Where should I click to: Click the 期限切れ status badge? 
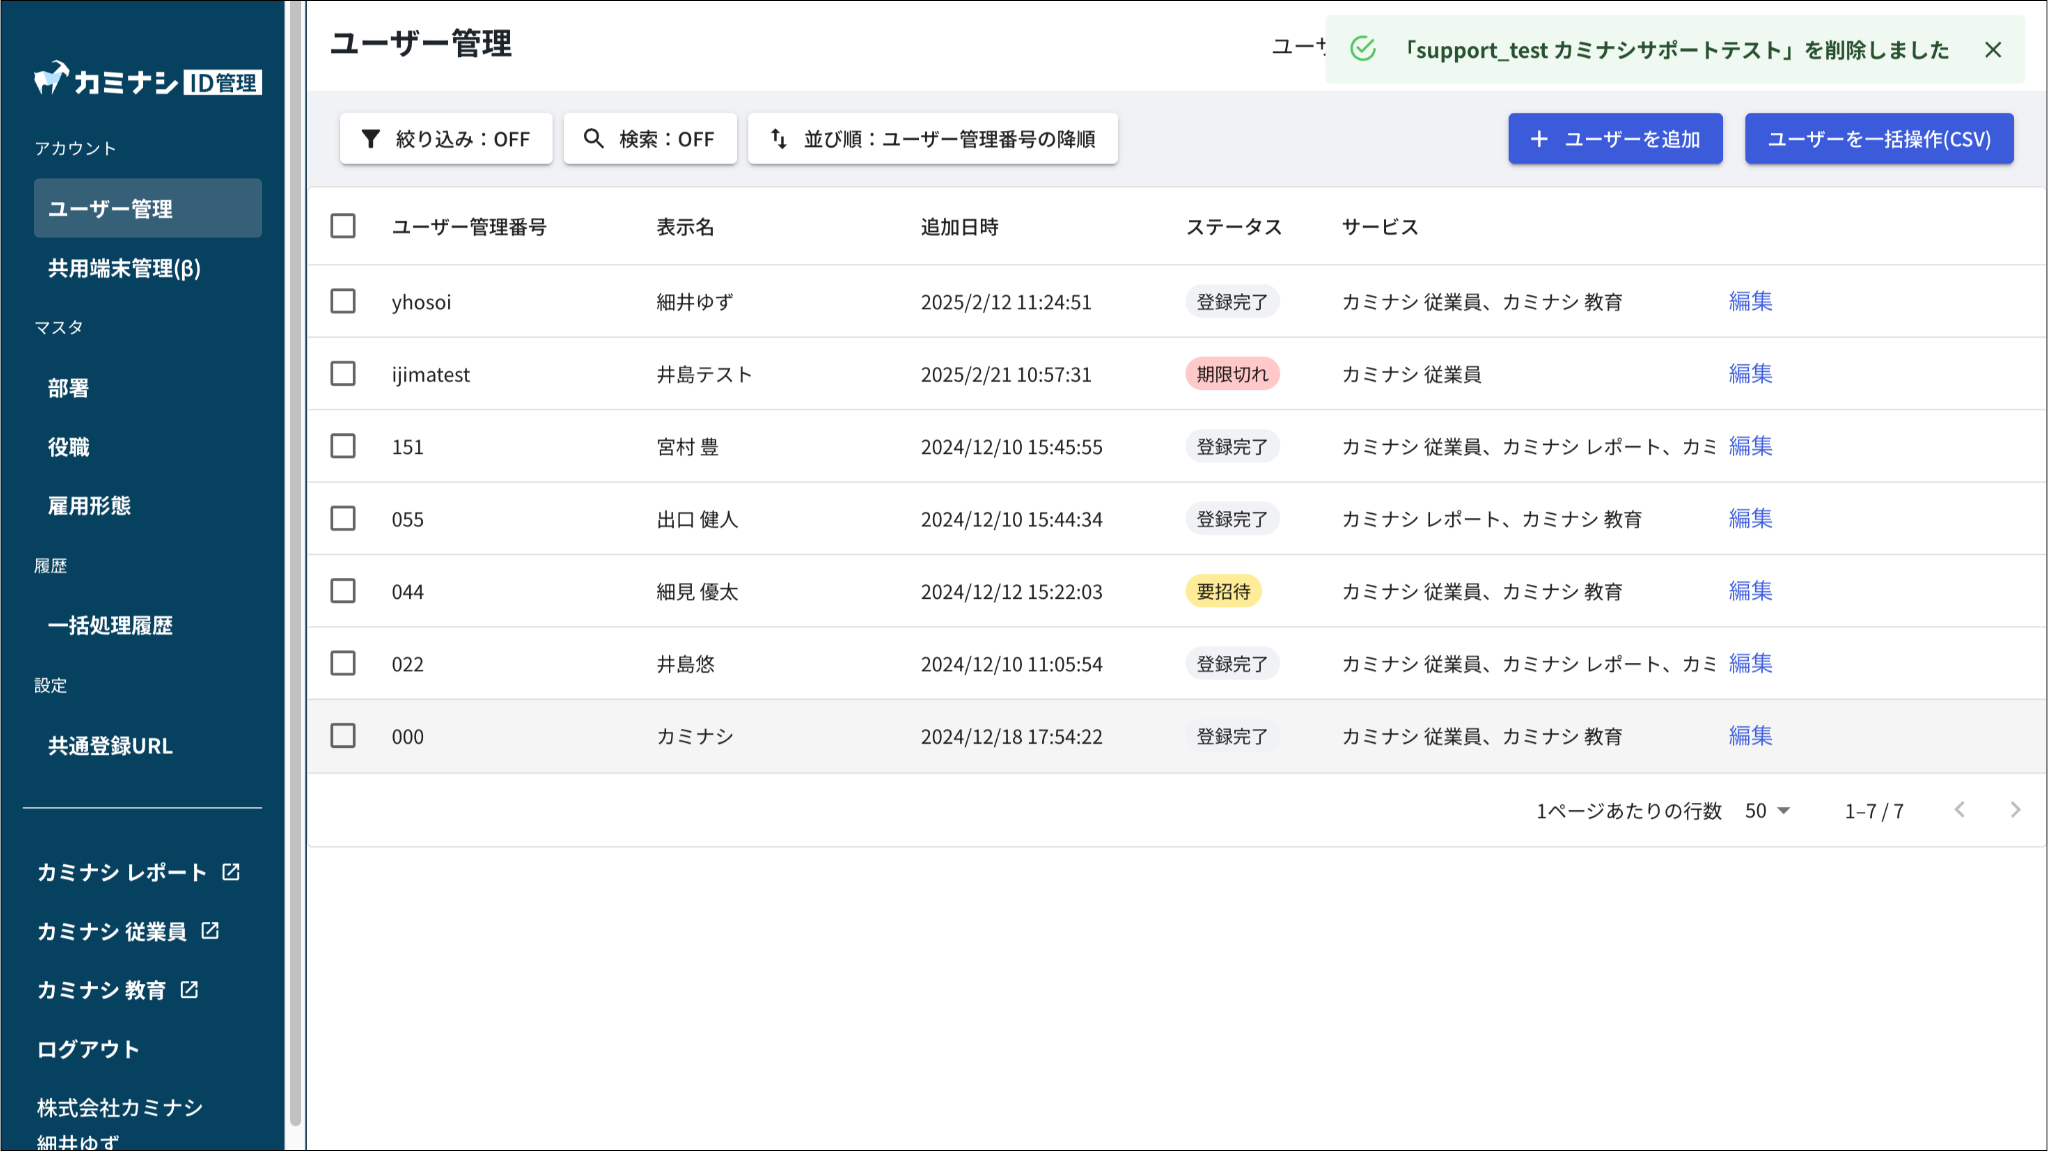tap(1232, 374)
